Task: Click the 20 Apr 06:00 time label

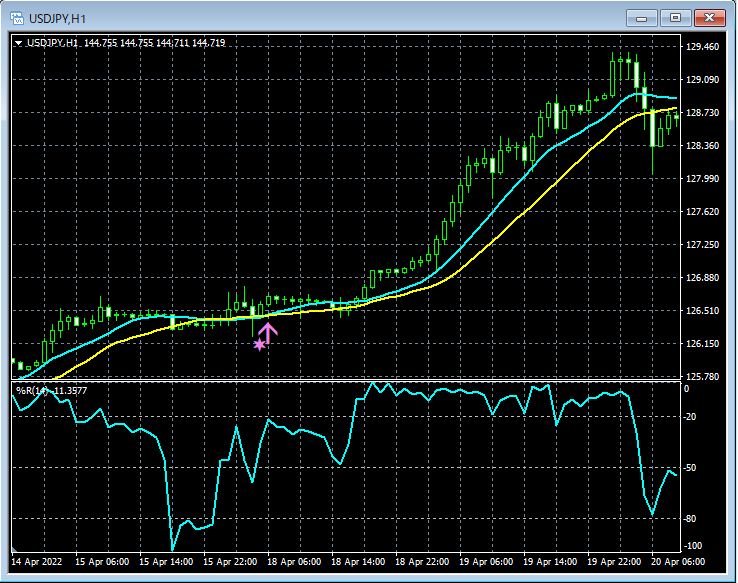Action: (x=678, y=562)
